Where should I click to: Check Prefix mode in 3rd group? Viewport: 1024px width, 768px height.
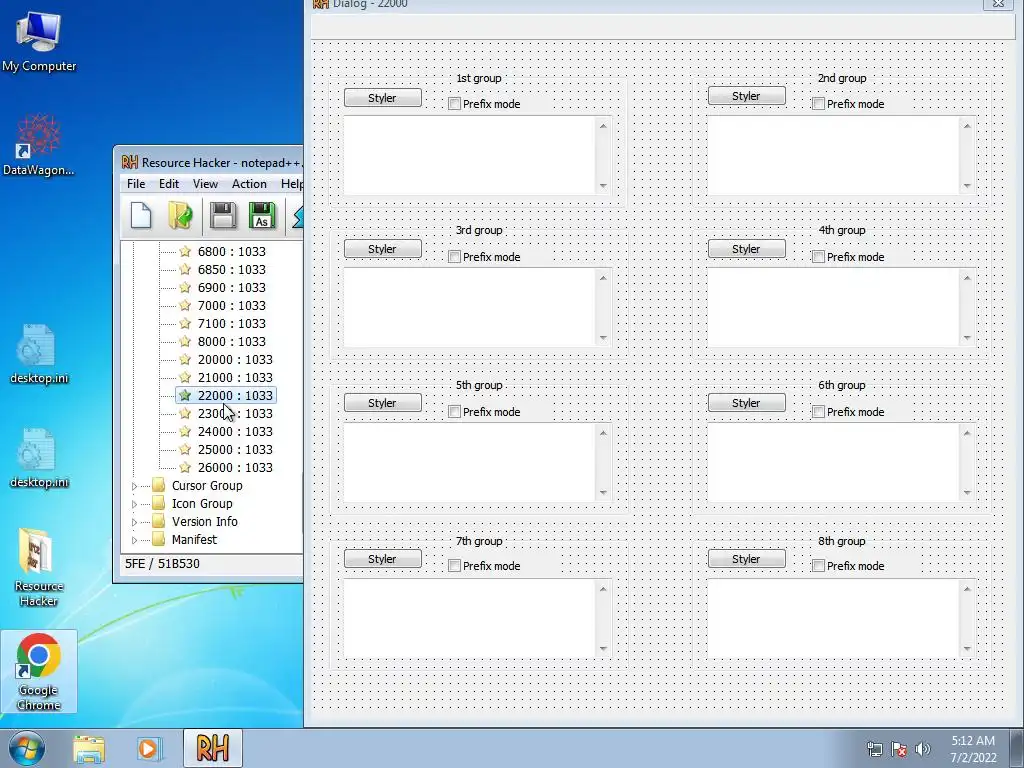pos(455,257)
